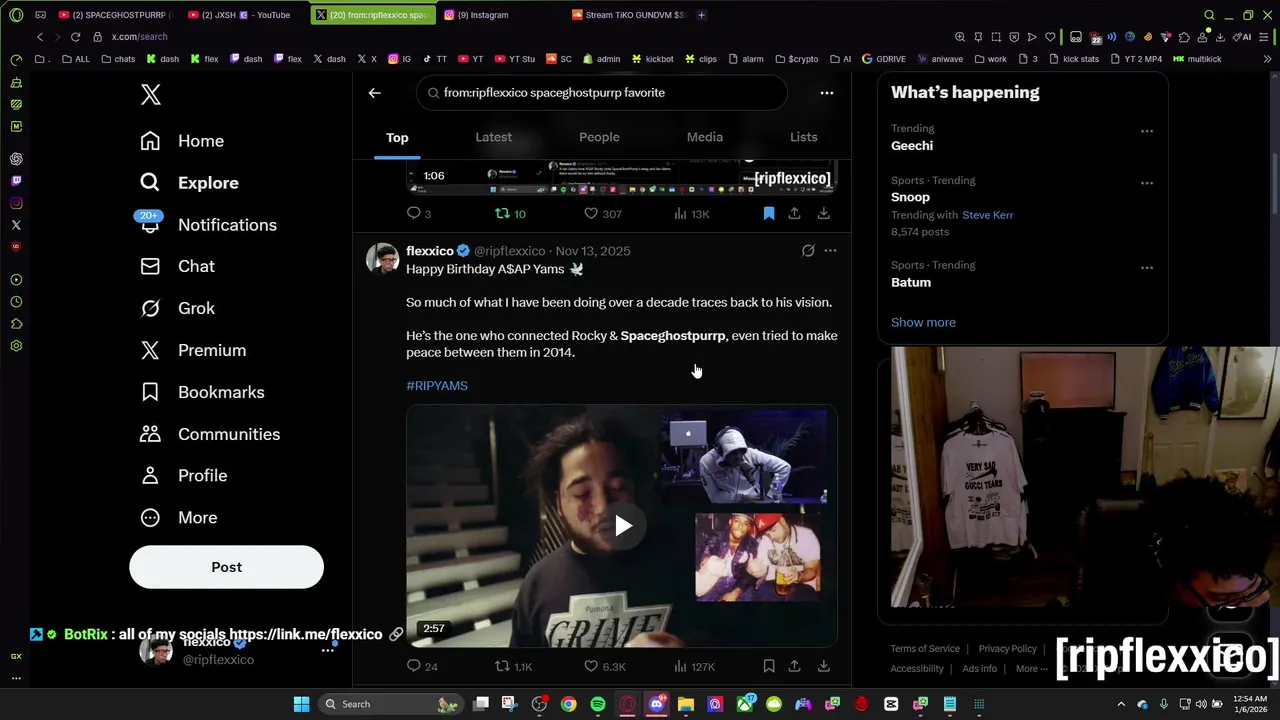The height and width of the screenshot is (720, 1280).
Task: Play the 2:57 video
Action: (x=623, y=526)
